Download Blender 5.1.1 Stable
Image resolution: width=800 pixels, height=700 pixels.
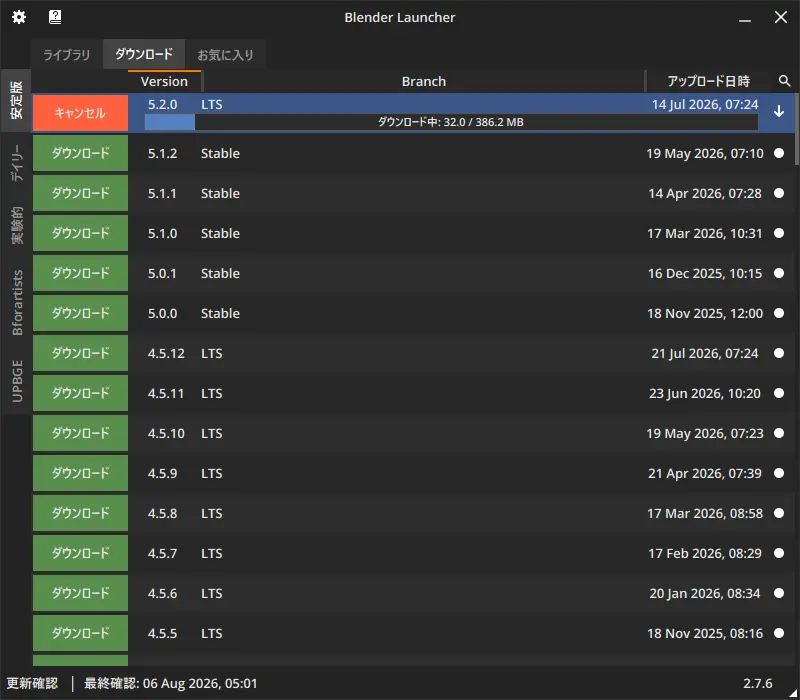[x=81, y=193]
